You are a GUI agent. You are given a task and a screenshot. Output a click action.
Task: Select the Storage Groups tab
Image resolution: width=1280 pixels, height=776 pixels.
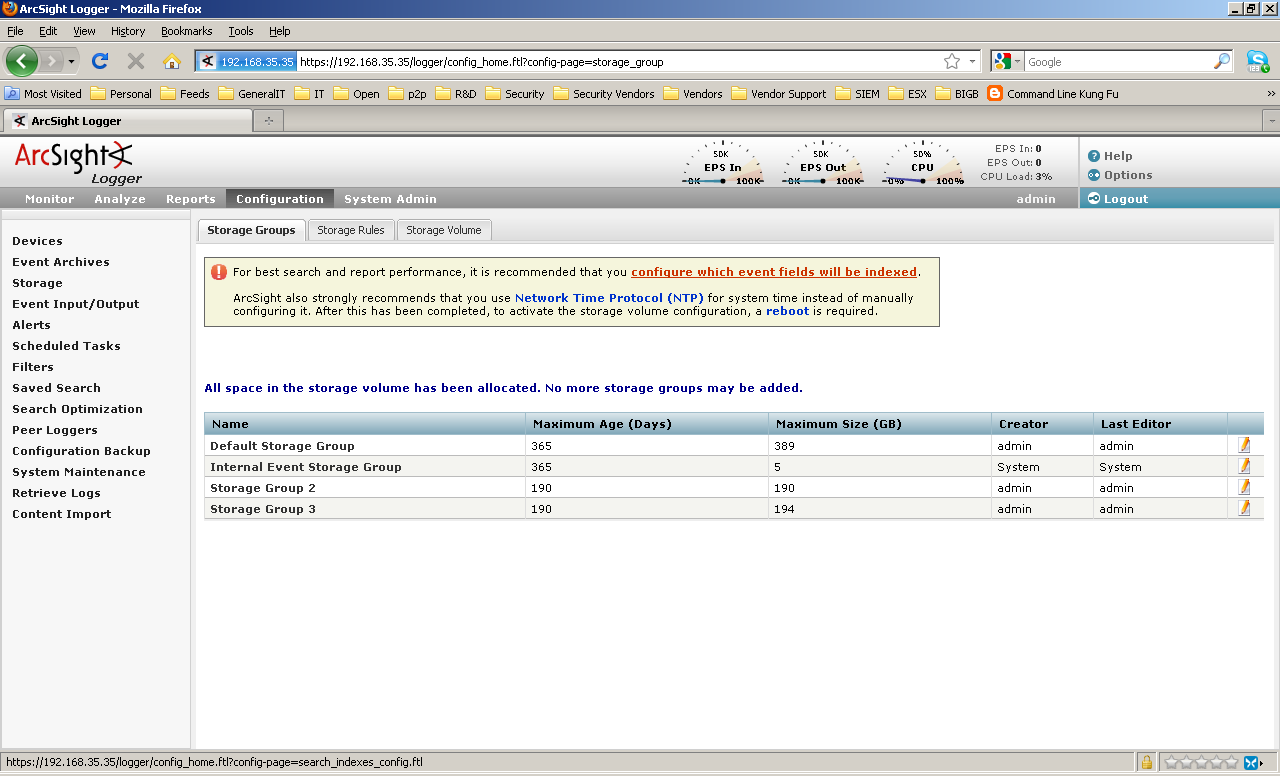(251, 230)
